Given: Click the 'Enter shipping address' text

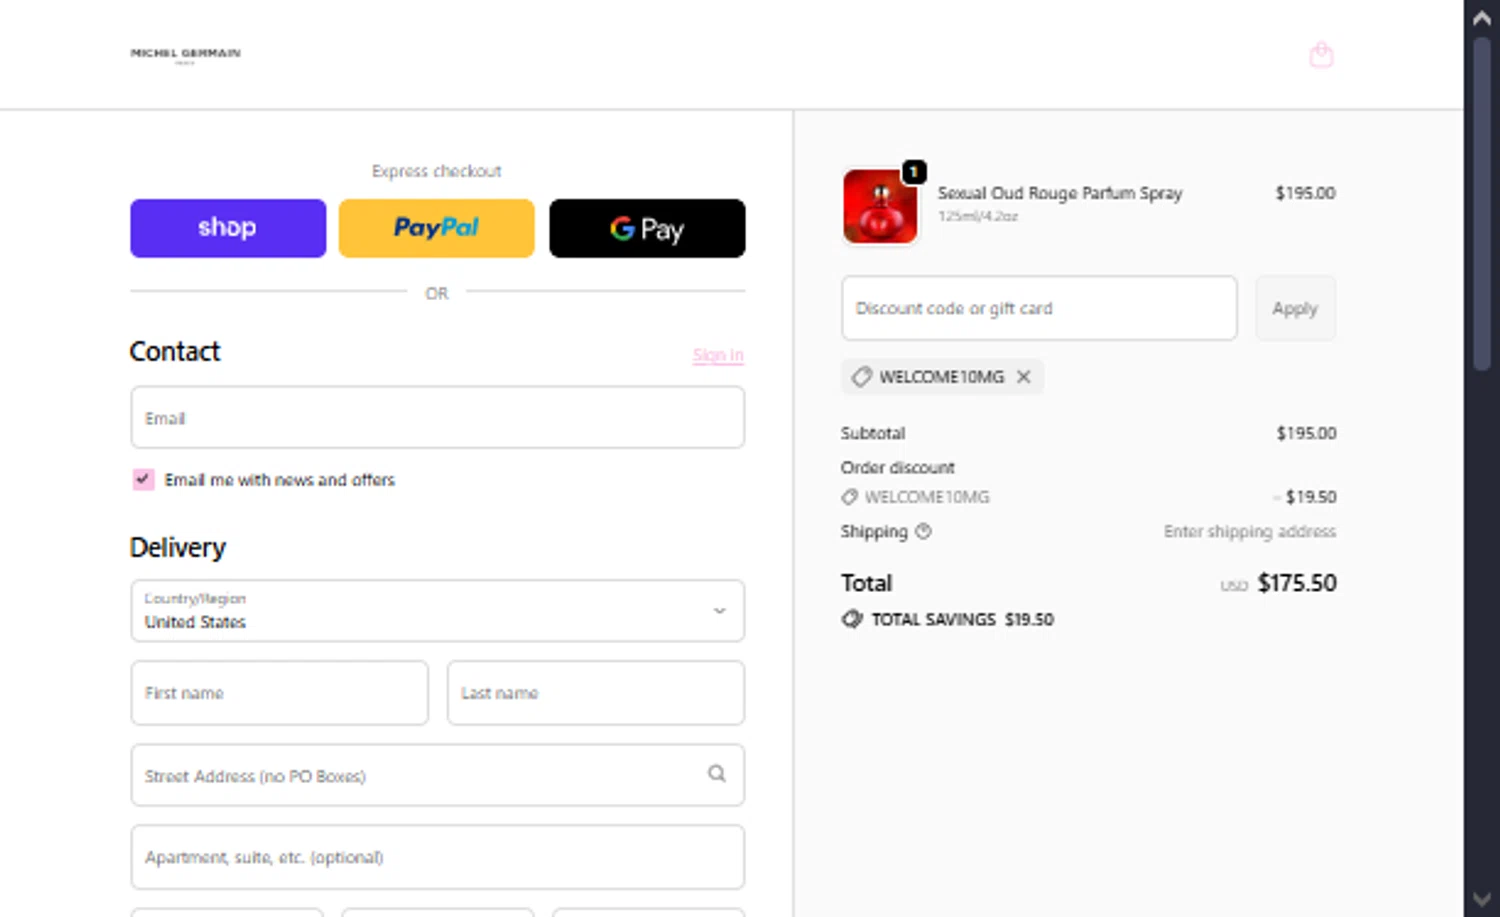Looking at the screenshot, I should pos(1249,531).
